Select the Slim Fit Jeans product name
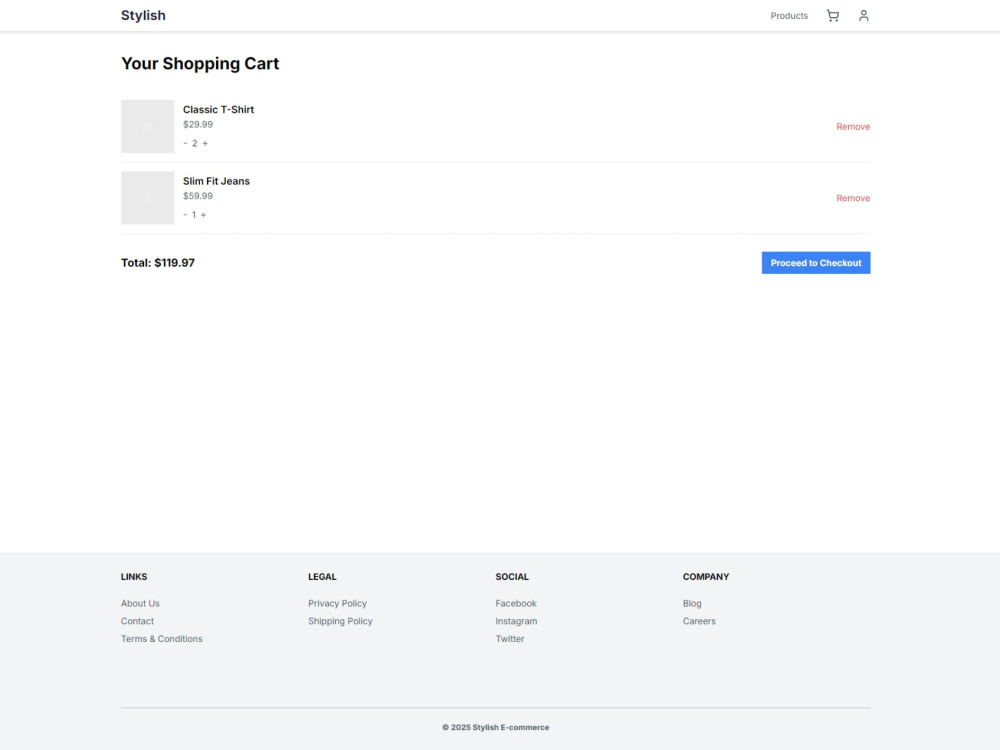 (216, 181)
